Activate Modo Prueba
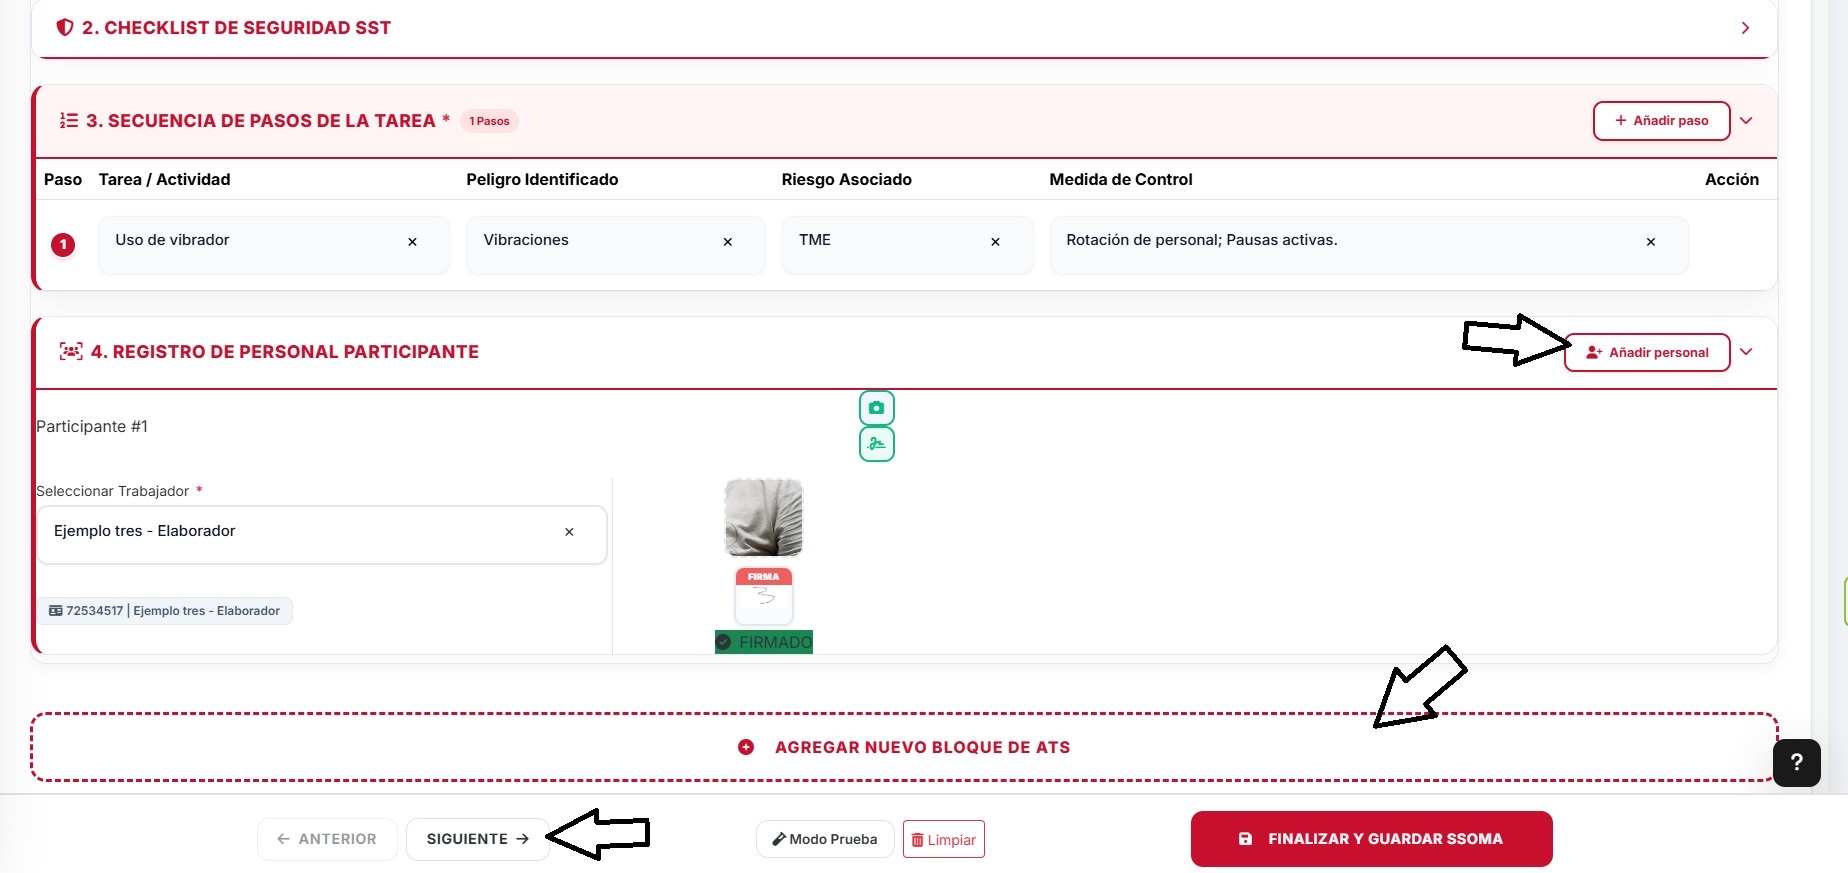This screenshot has width=1848, height=873. [825, 839]
